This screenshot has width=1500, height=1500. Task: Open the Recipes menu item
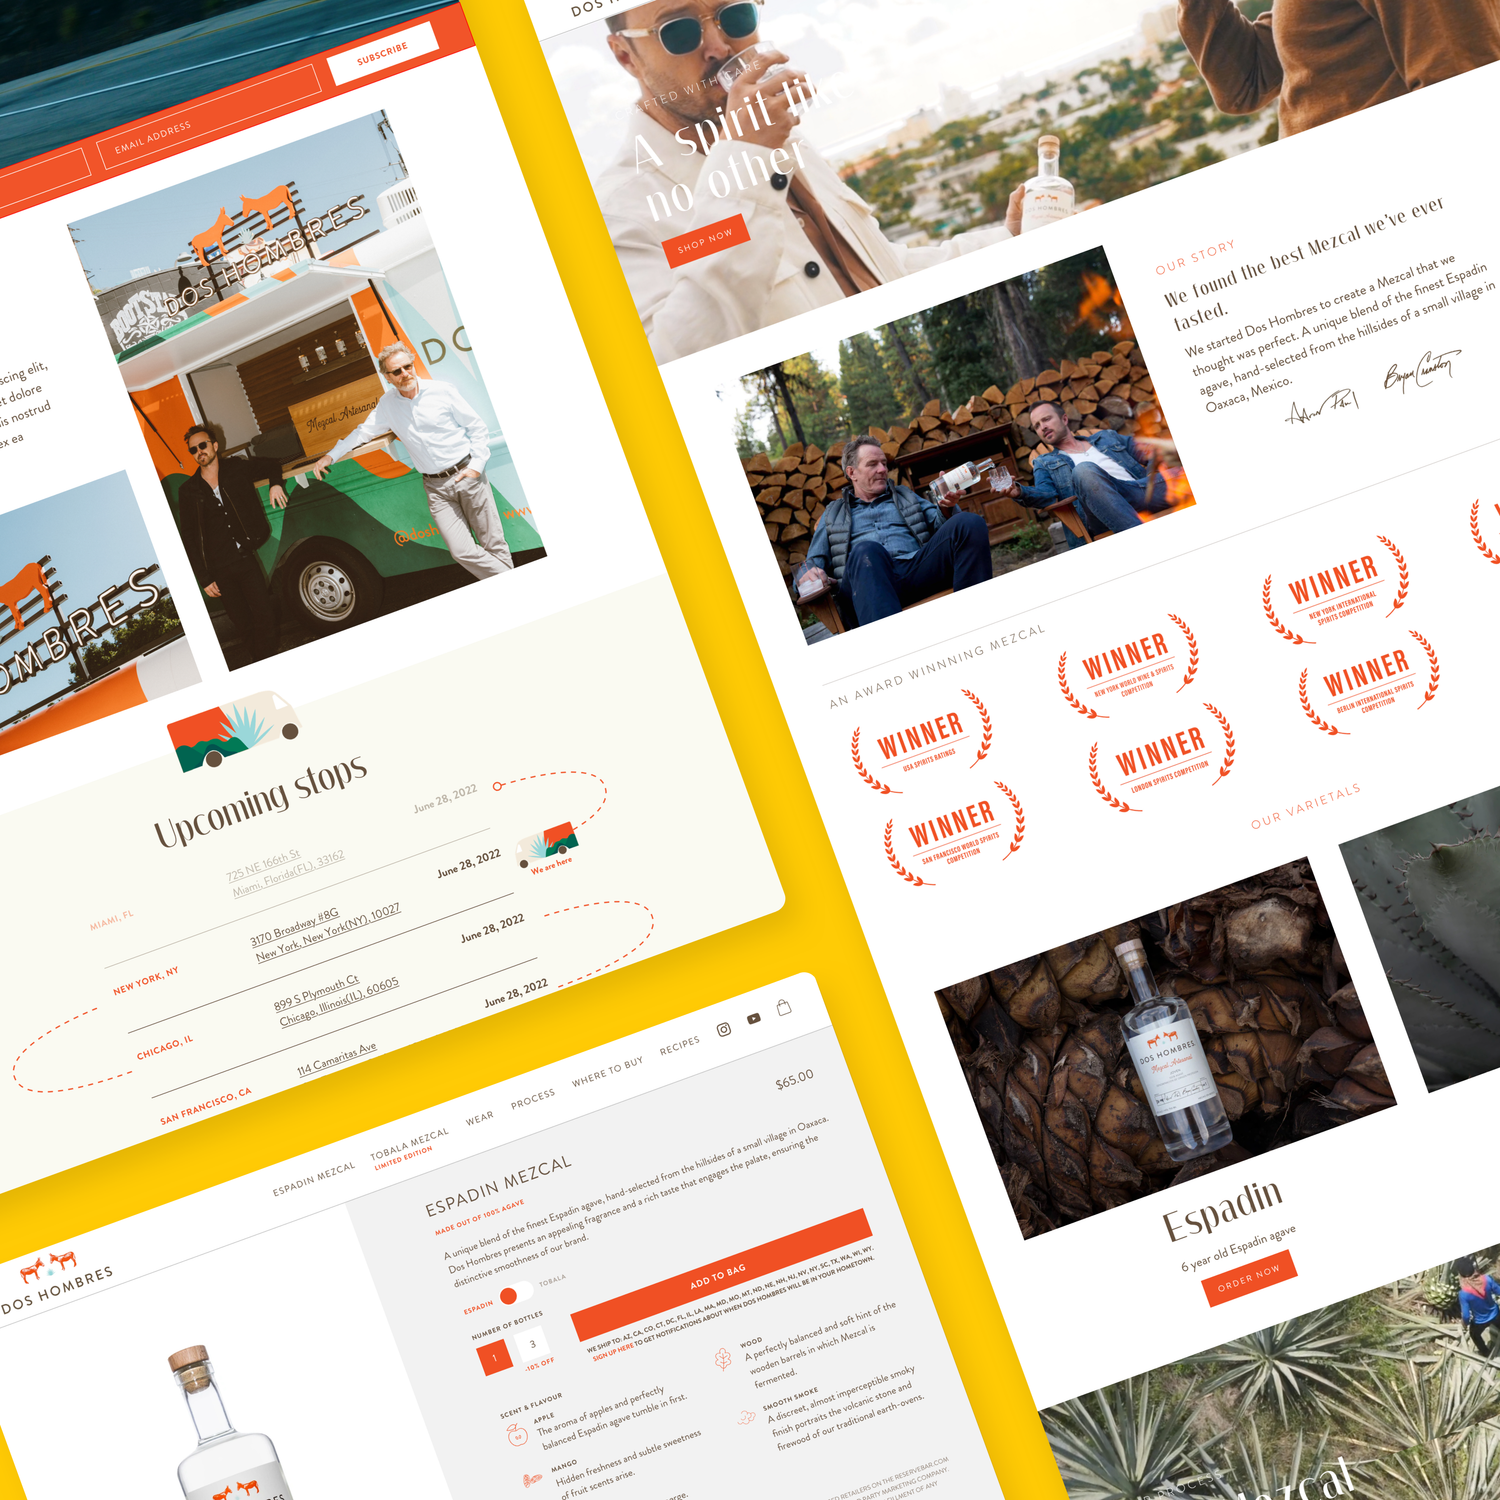pos(680,1046)
